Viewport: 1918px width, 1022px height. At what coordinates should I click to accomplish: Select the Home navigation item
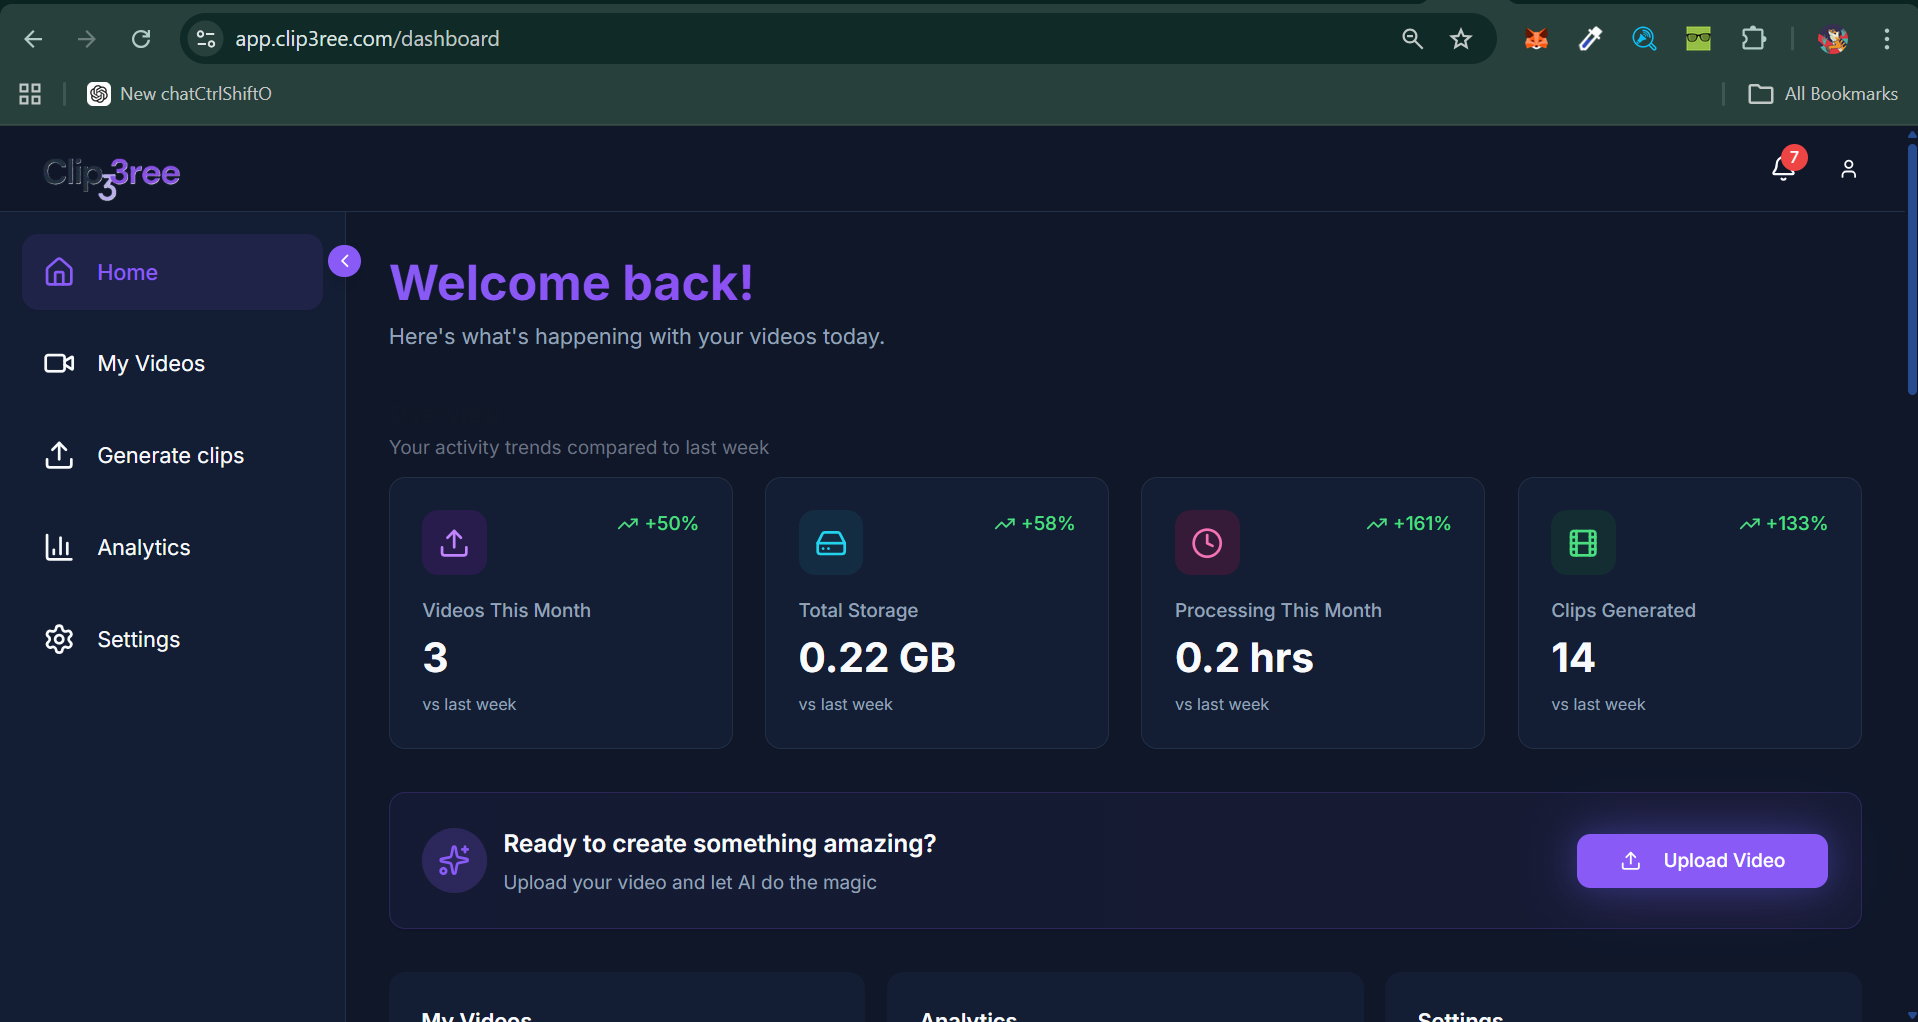coord(127,271)
